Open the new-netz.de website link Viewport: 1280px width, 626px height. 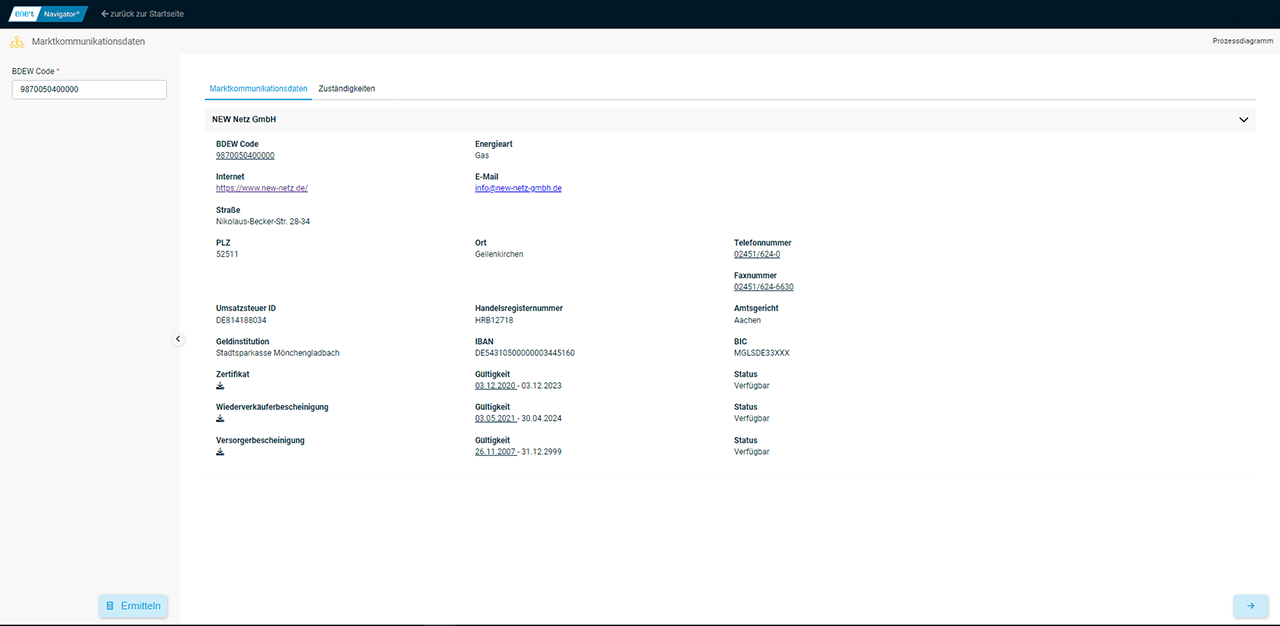pos(262,188)
